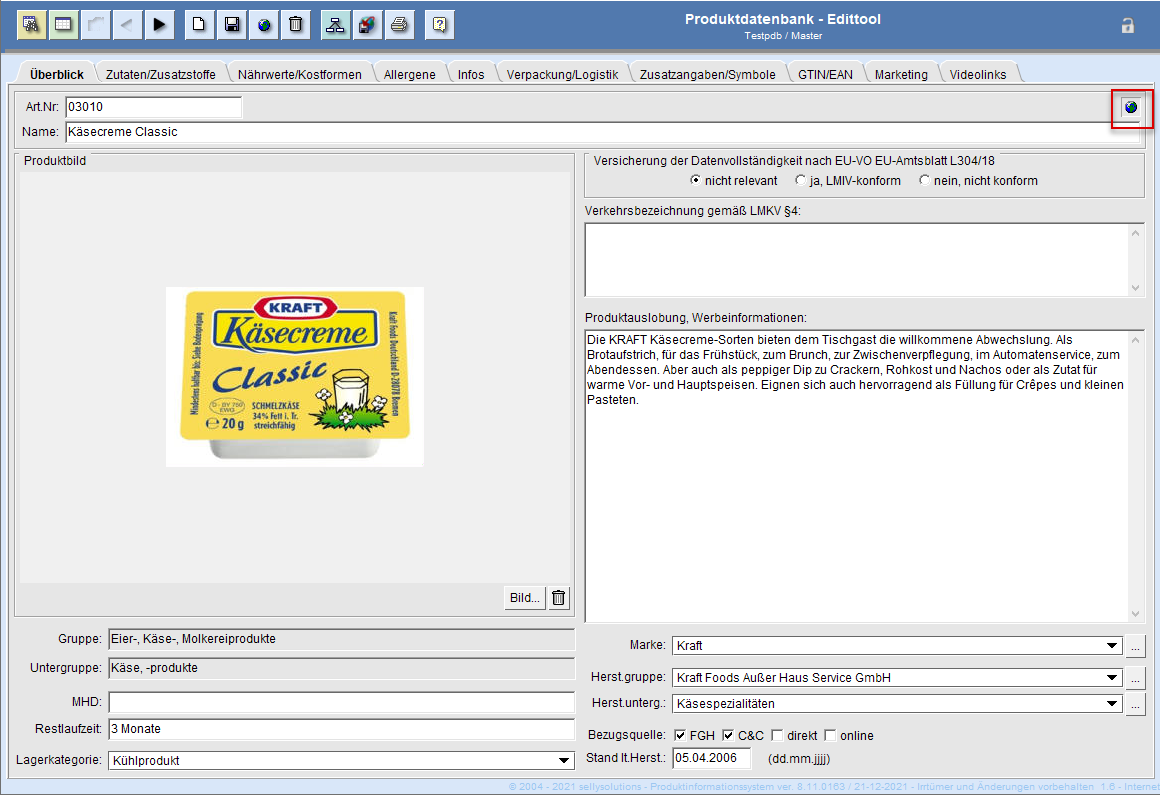Click the Restlaufzeit field '3 Monate'

(x=342, y=728)
